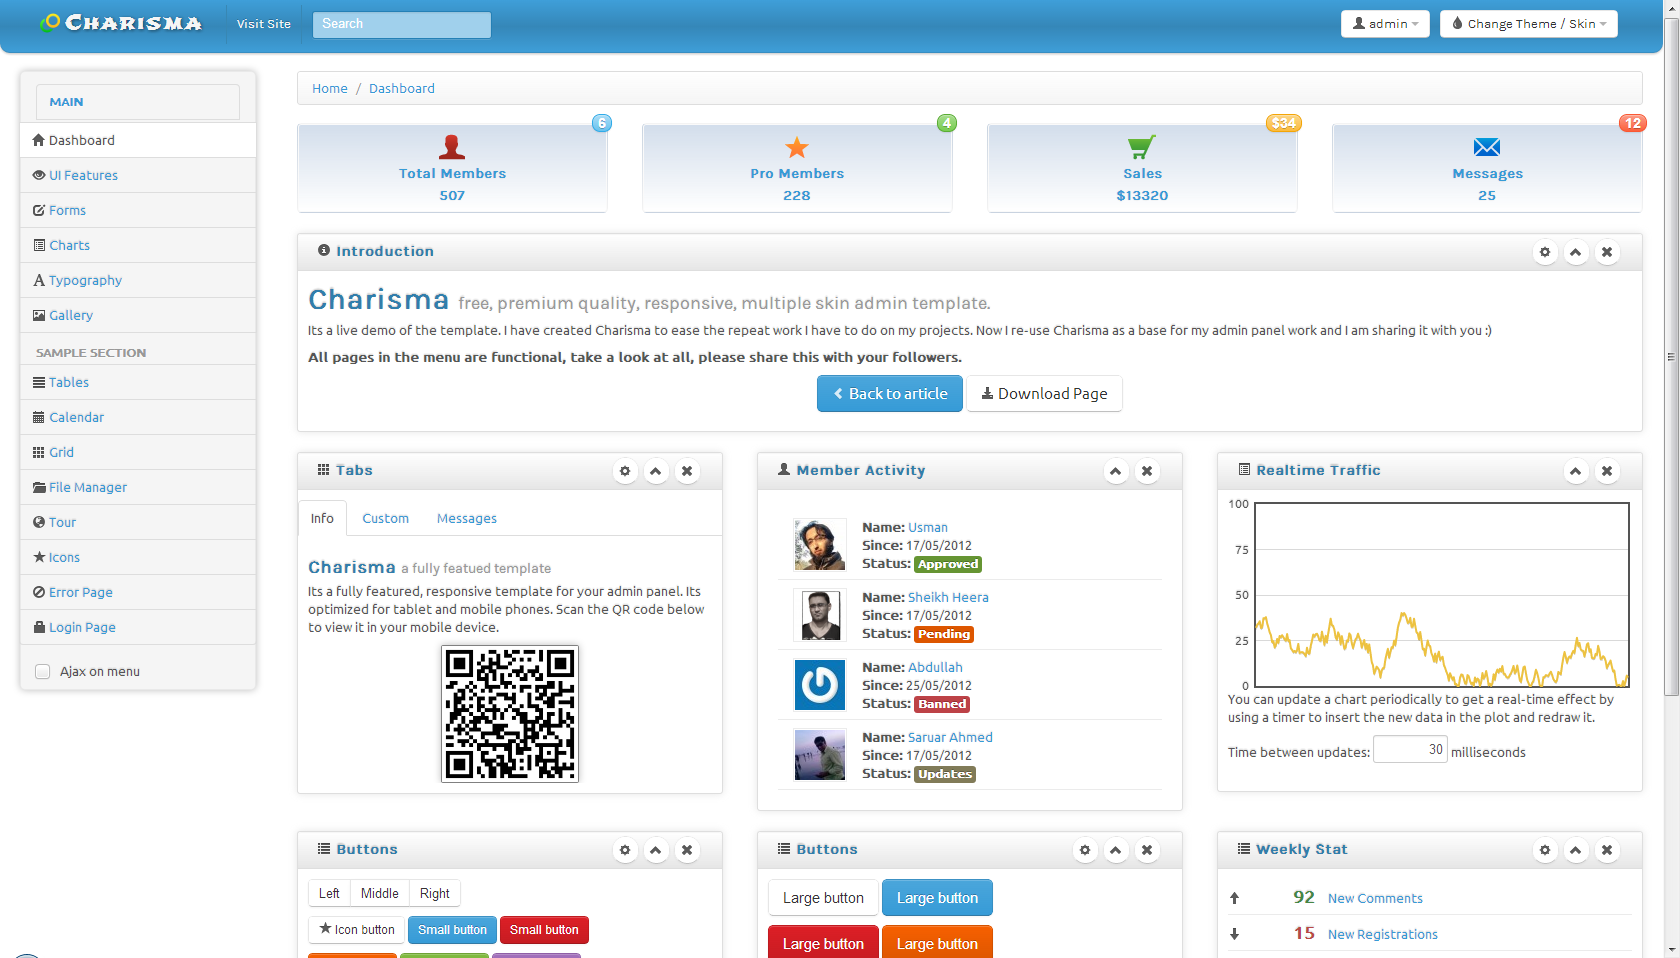The image size is (1680, 958).
Task: Click Abdullah's power-icon avatar
Action: coord(820,685)
